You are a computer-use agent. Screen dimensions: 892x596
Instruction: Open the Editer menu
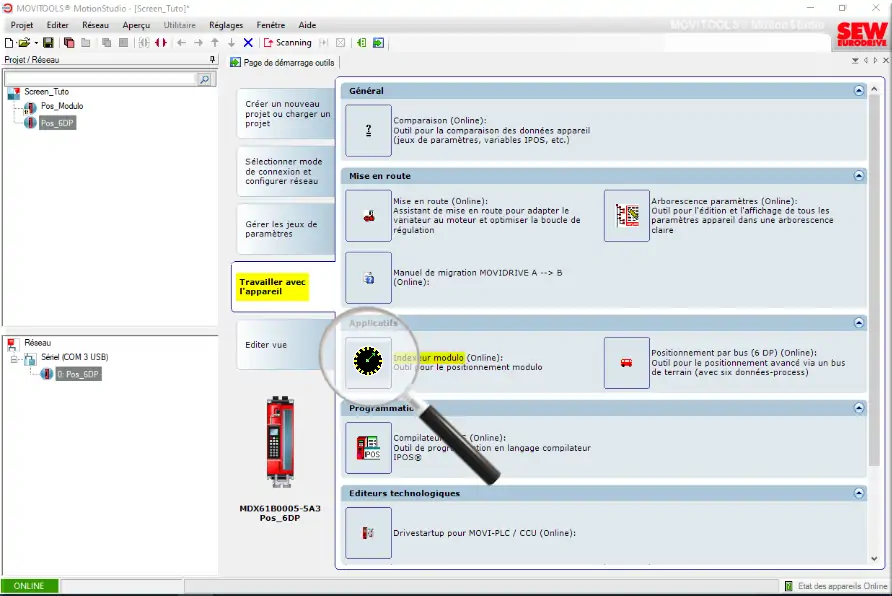[x=57, y=25]
